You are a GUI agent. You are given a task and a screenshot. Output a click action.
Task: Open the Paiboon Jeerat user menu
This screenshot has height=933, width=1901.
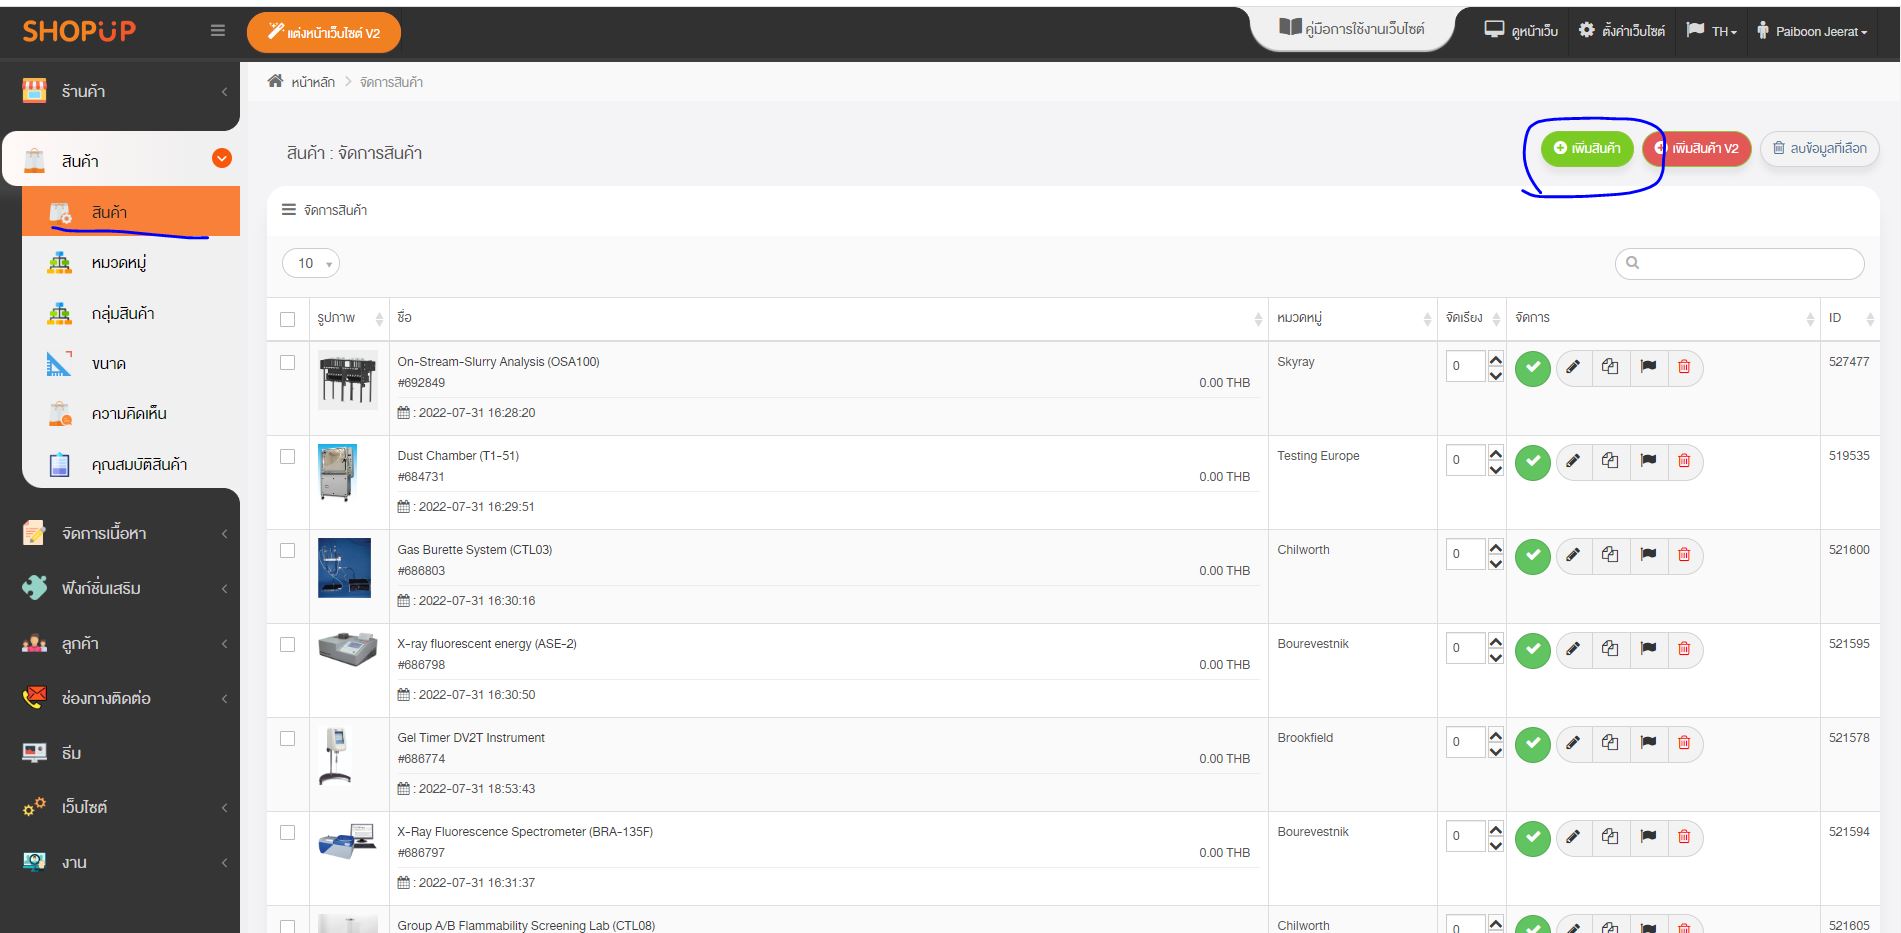(x=1812, y=31)
